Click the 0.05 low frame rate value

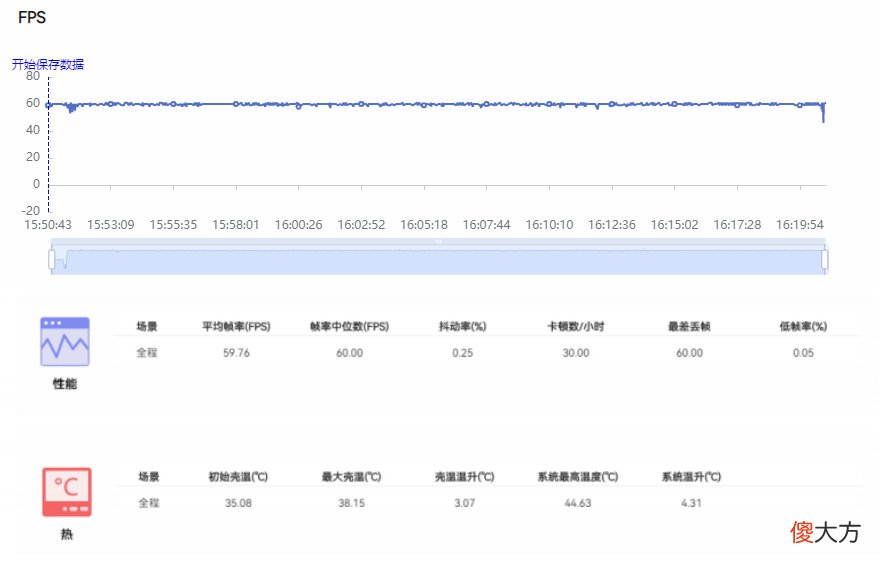click(803, 353)
